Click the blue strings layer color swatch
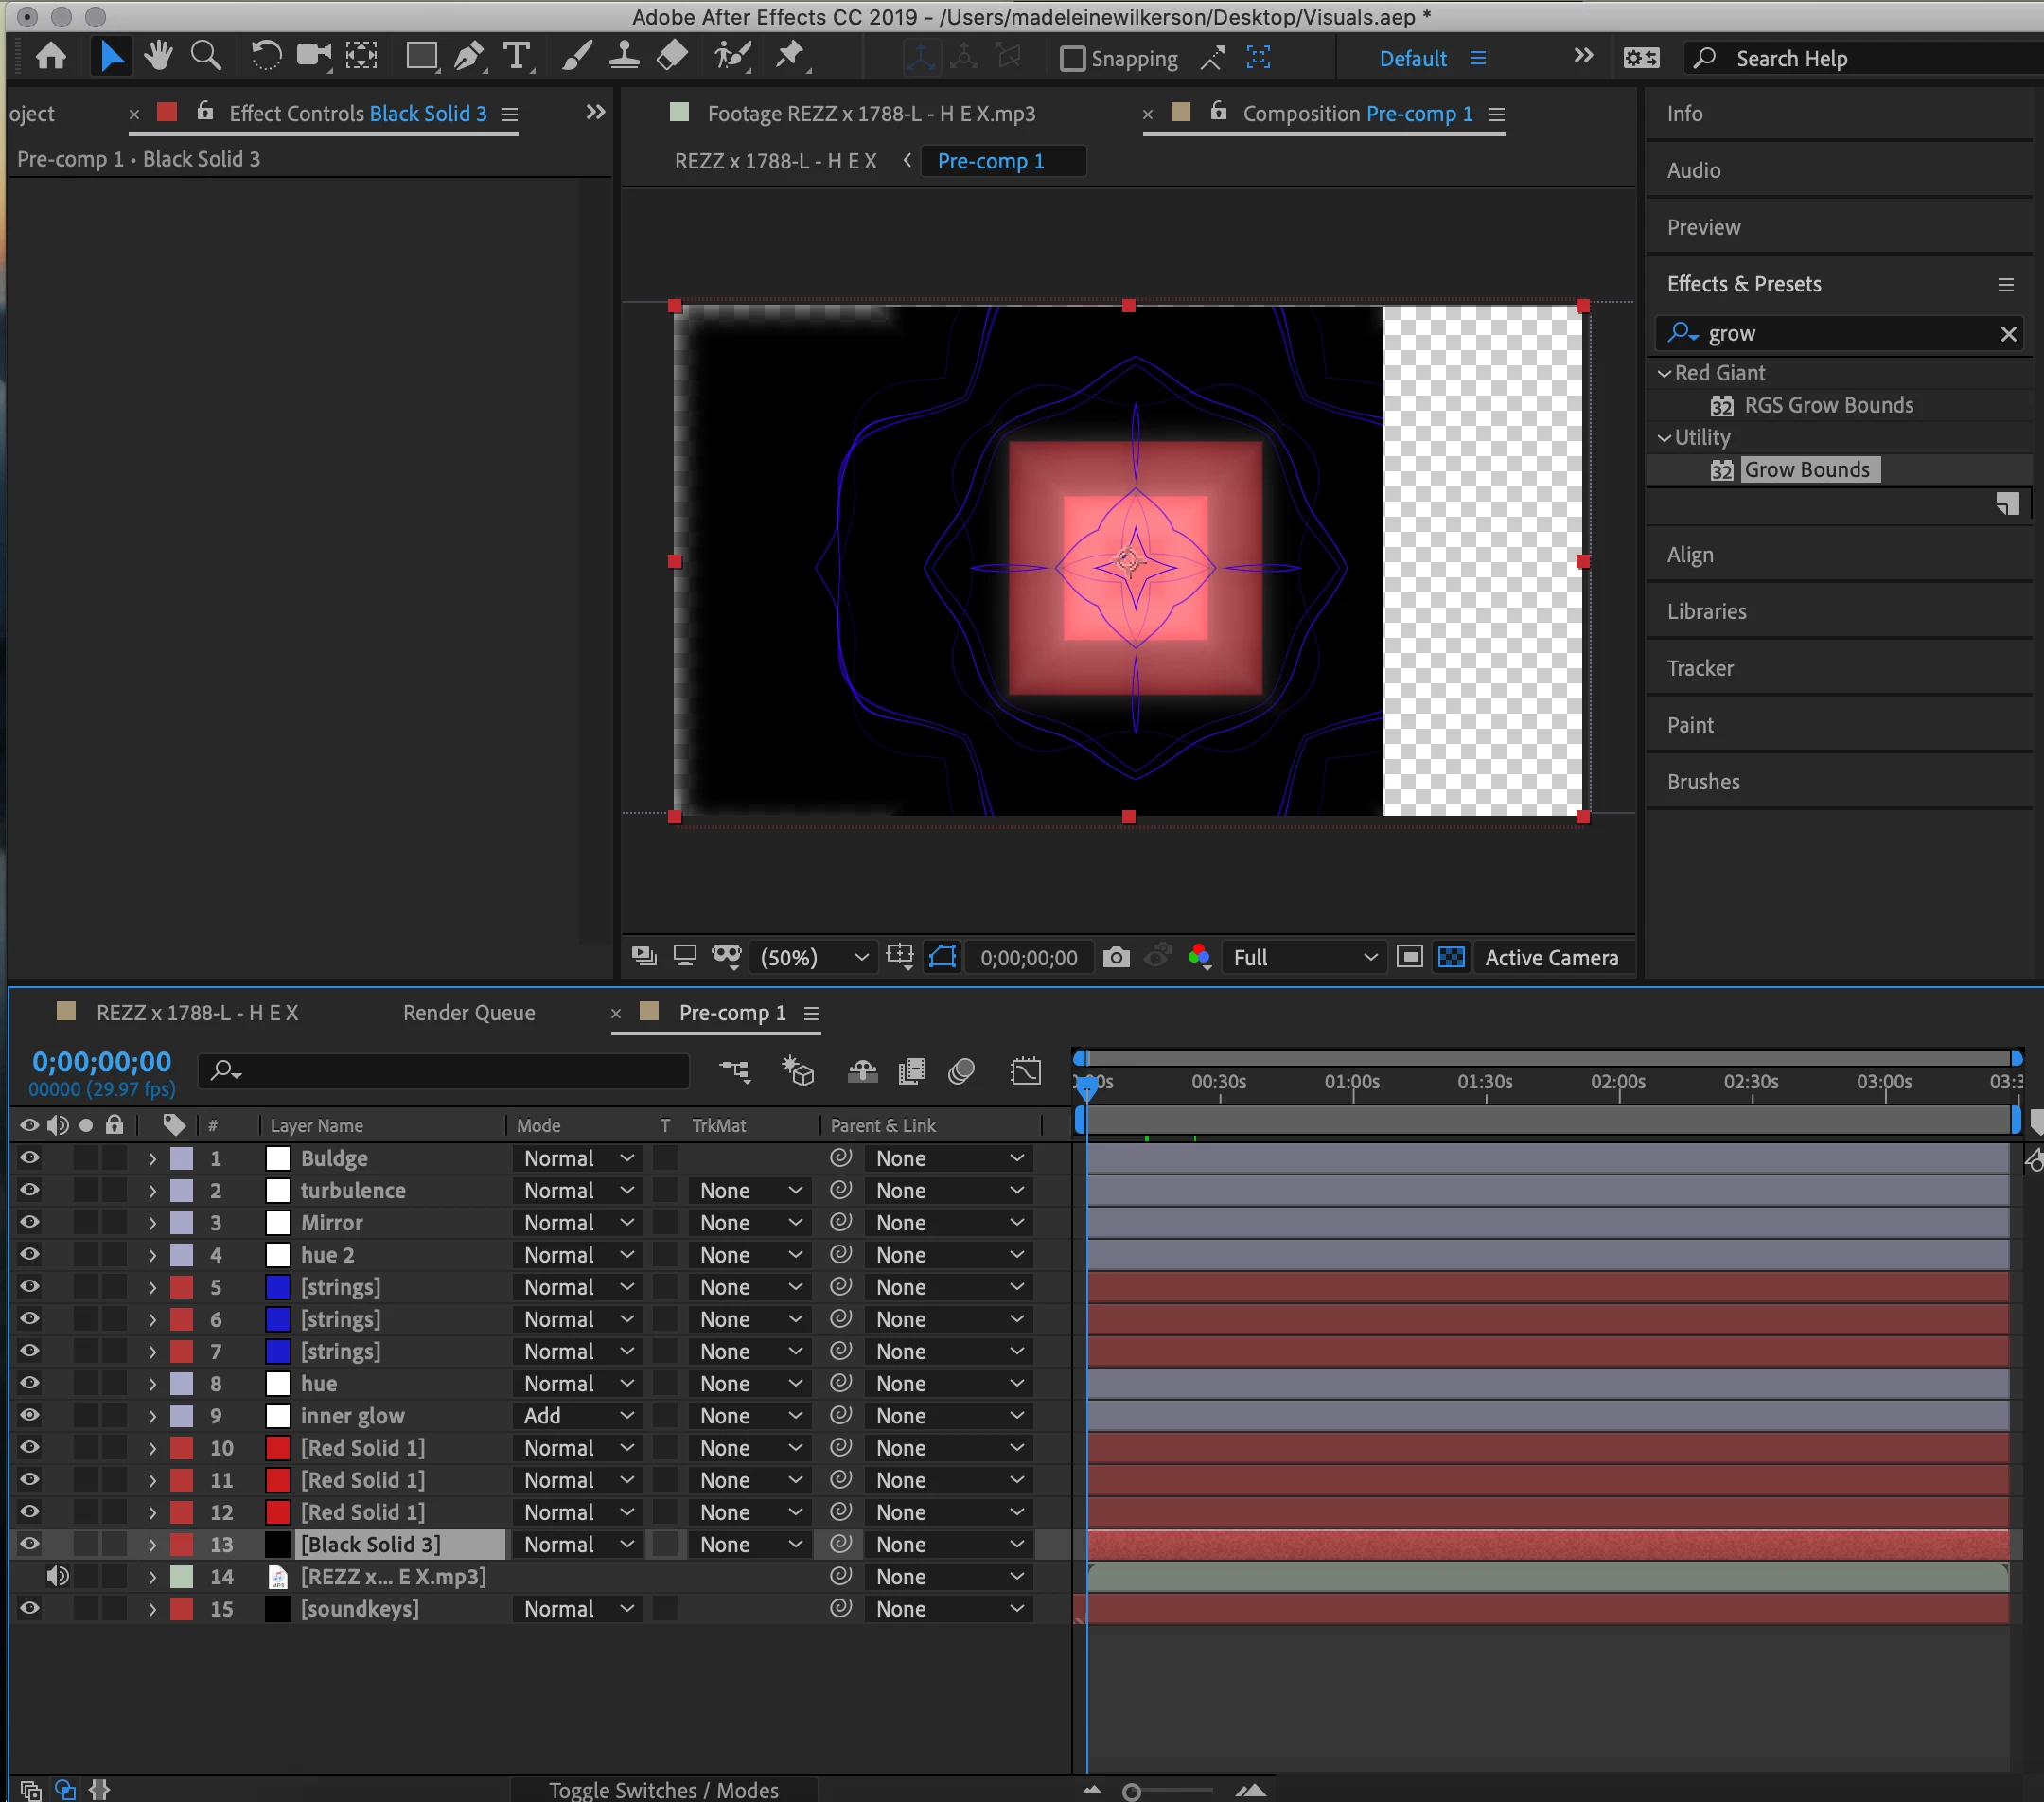2044x1802 pixels. pyautogui.click(x=278, y=1287)
